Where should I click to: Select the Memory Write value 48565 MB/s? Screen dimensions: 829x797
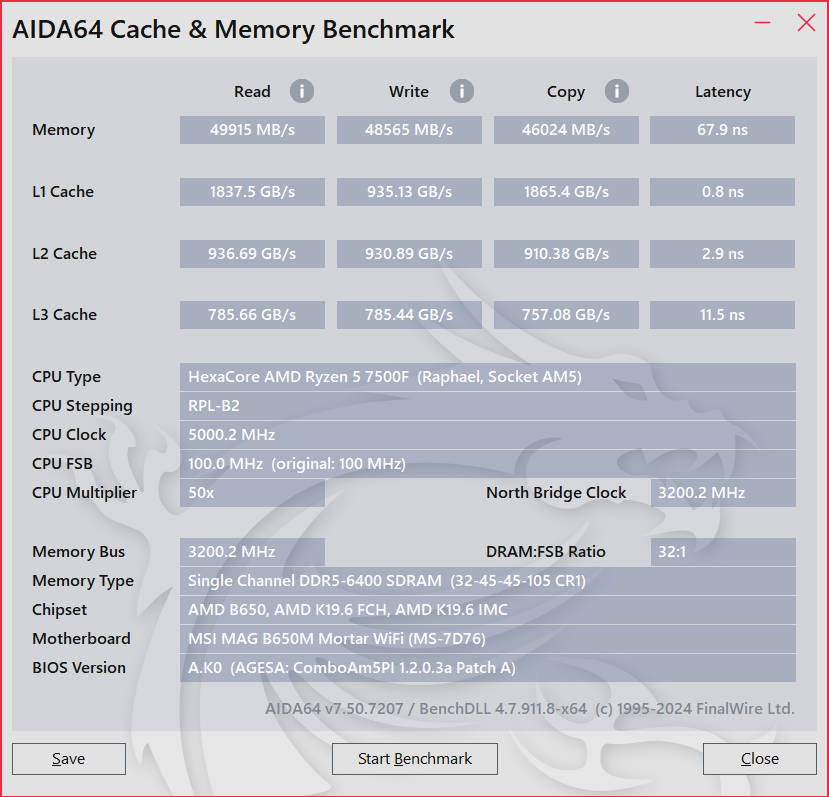coord(409,130)
